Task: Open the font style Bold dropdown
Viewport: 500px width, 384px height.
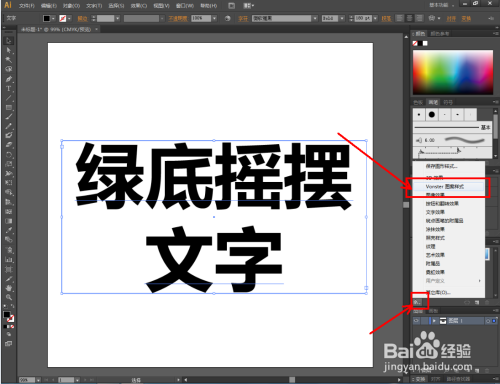Action: click(342, 18)
